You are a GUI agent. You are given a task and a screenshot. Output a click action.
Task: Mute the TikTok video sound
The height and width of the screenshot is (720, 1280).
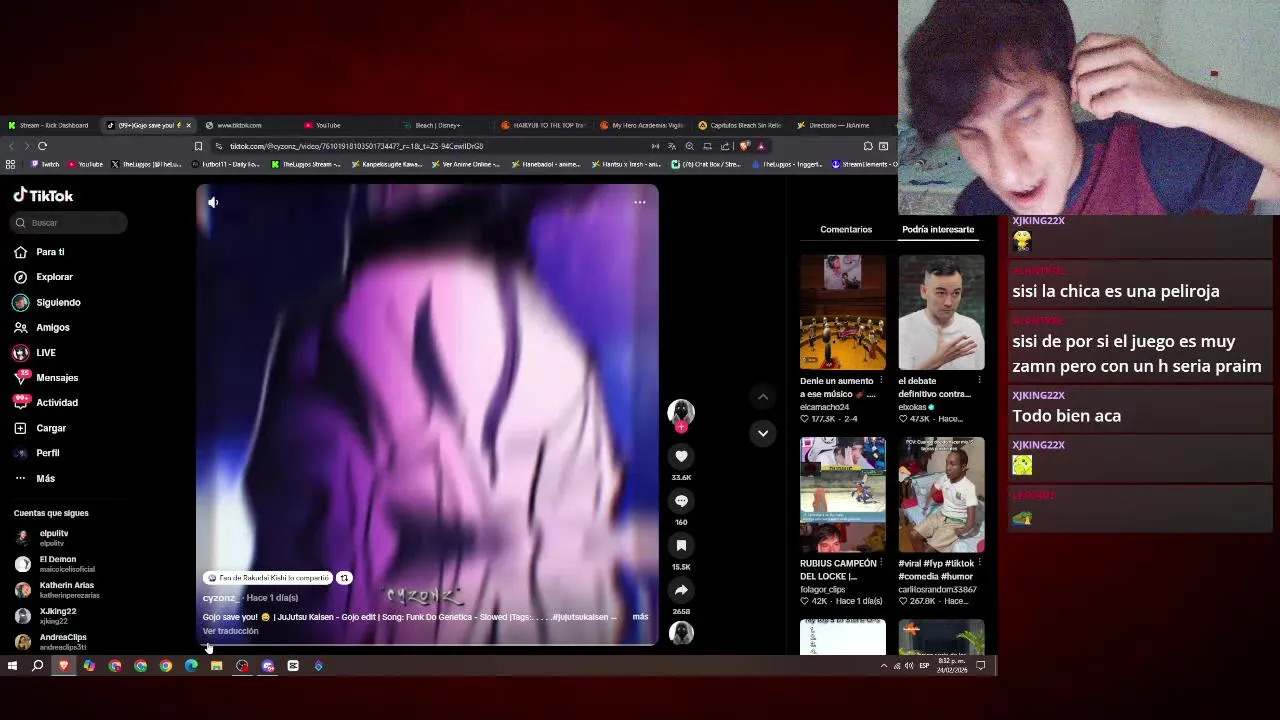tap(213, 202)
